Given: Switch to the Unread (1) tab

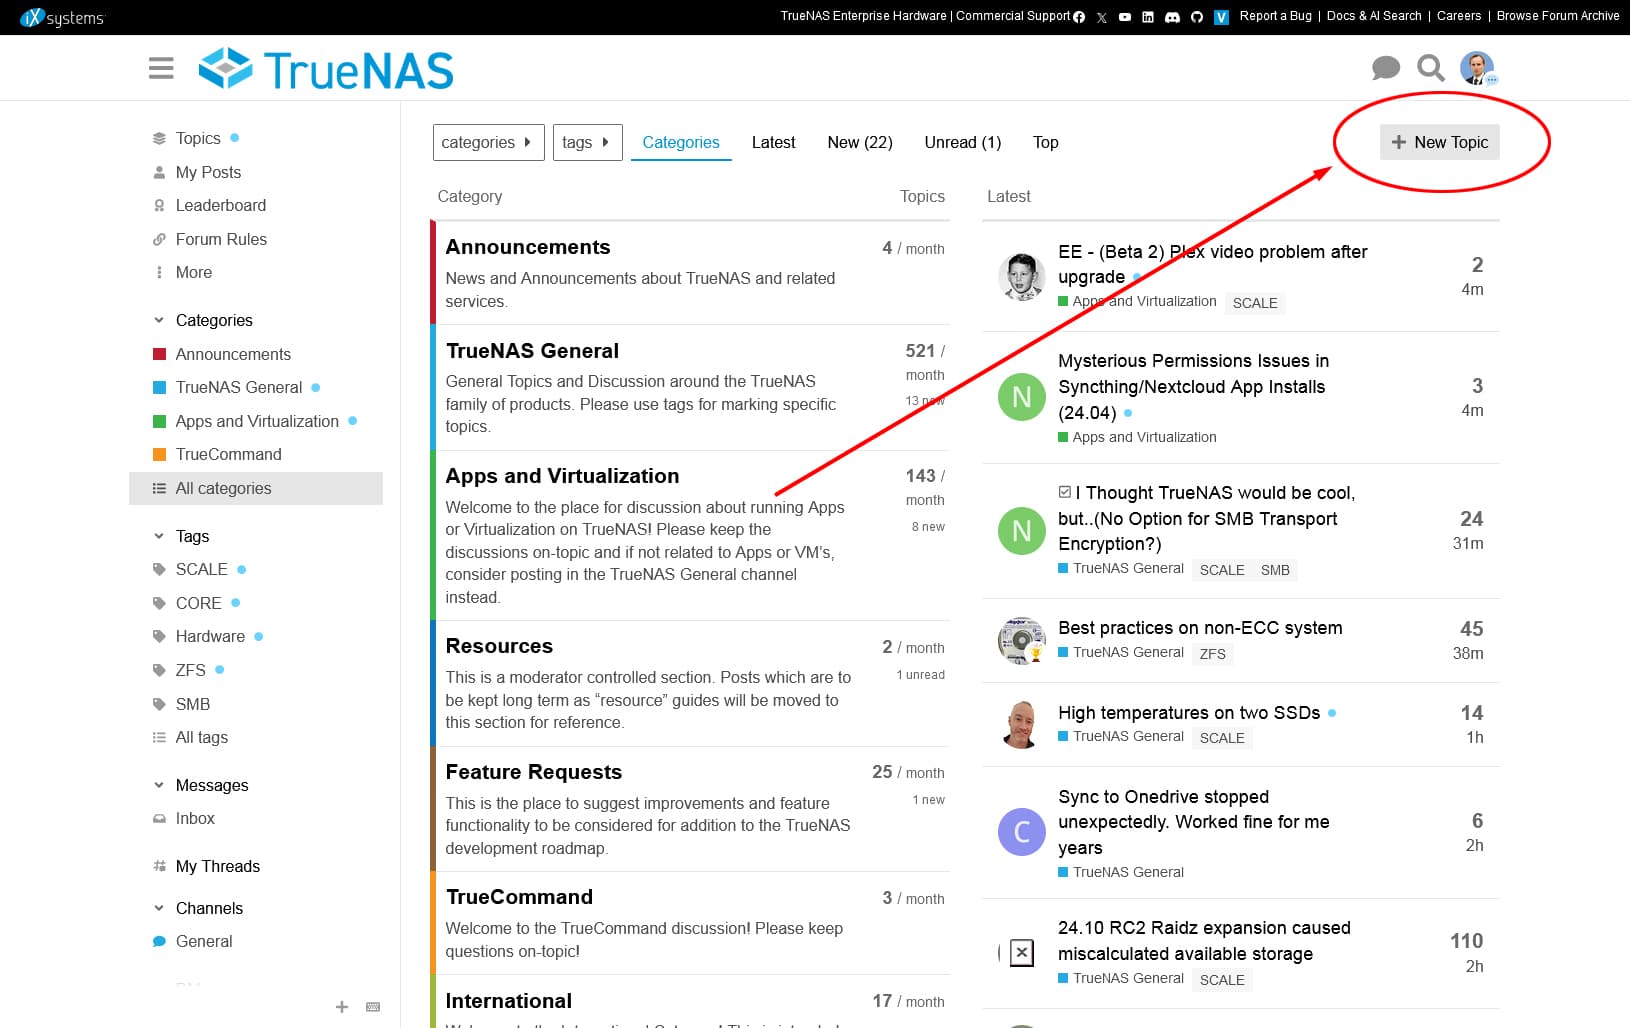Looking at the screenshot, I should [x=962, y=142].
